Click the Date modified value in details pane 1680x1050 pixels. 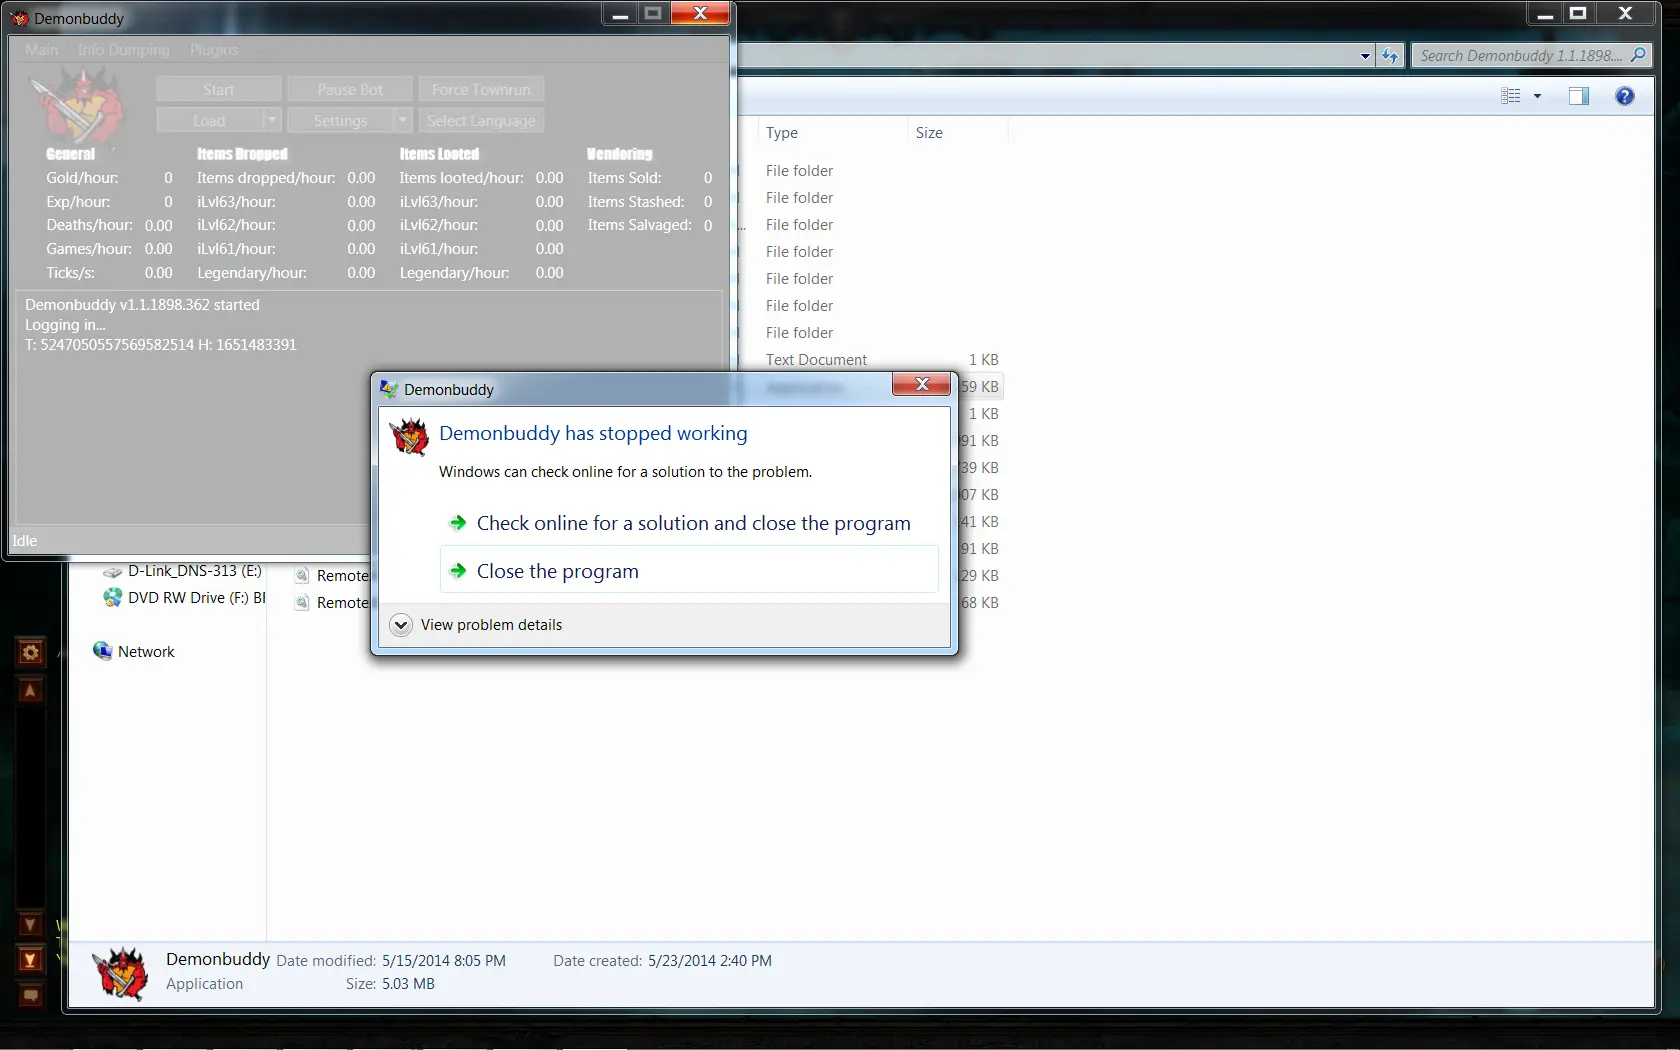point(444,961)
